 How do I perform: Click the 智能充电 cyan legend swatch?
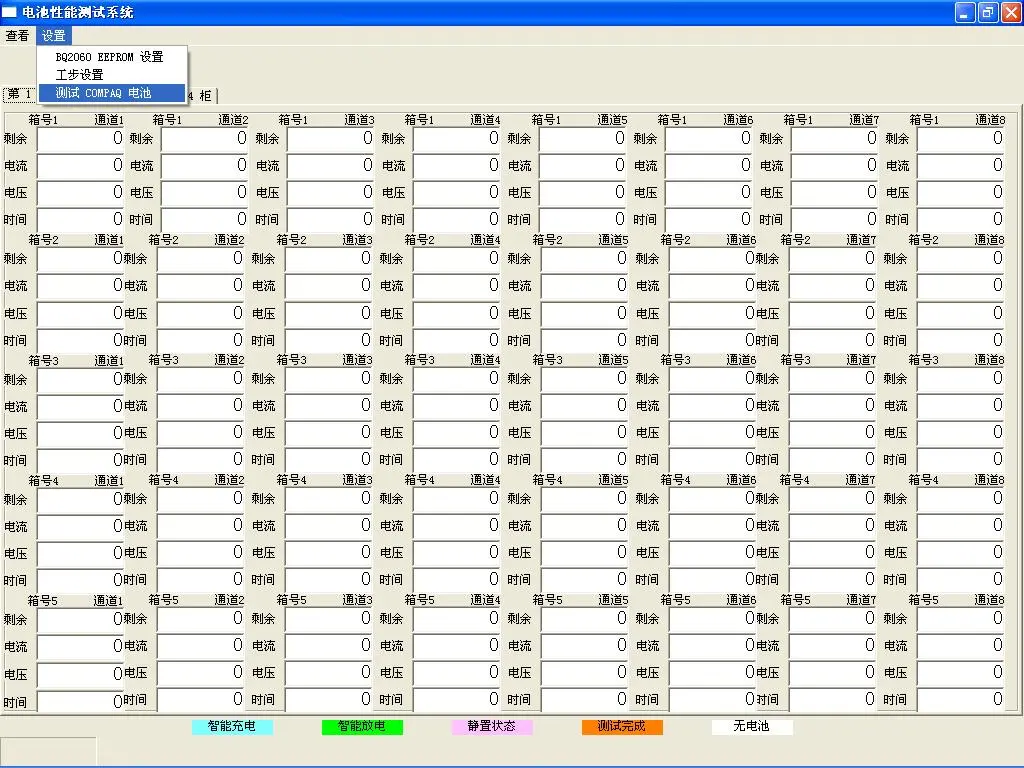point(232,726)
